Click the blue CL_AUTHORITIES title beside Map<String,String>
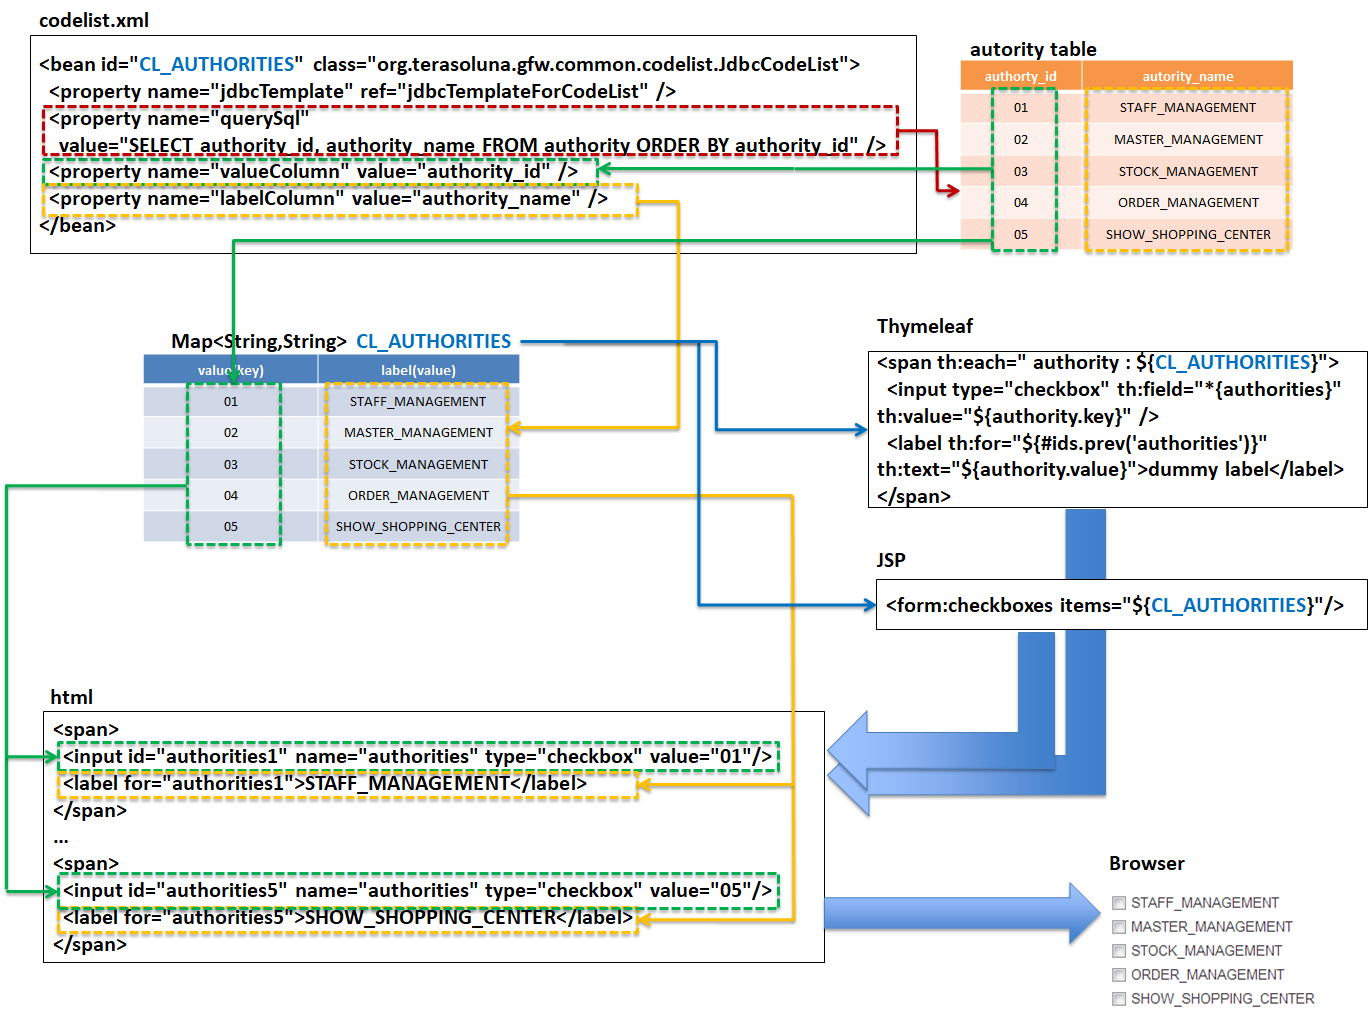The image size is (1368, 1014). click(x=433, y=342)
